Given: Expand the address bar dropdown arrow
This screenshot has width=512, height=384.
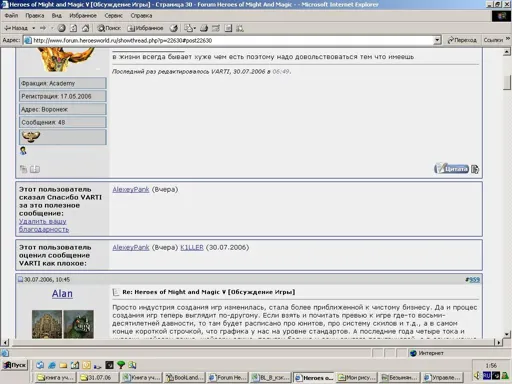Looking at the screenshot, I should 437,40.
